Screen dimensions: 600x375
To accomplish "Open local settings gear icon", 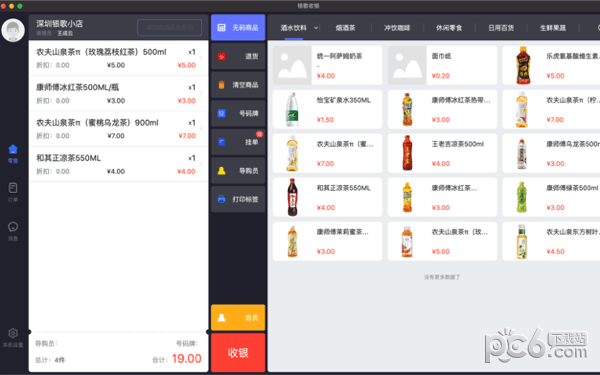I will (13, 333).
